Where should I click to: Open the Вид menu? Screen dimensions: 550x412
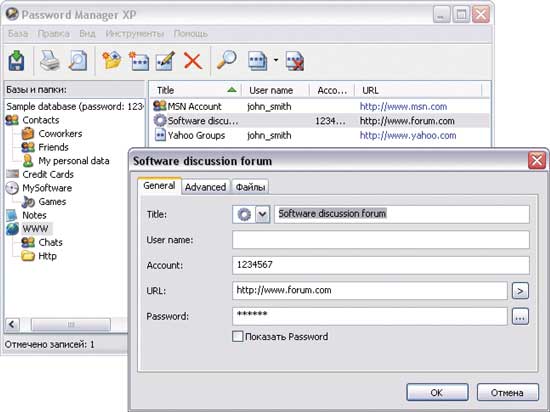pyautogui.click(x=87, y=34)
